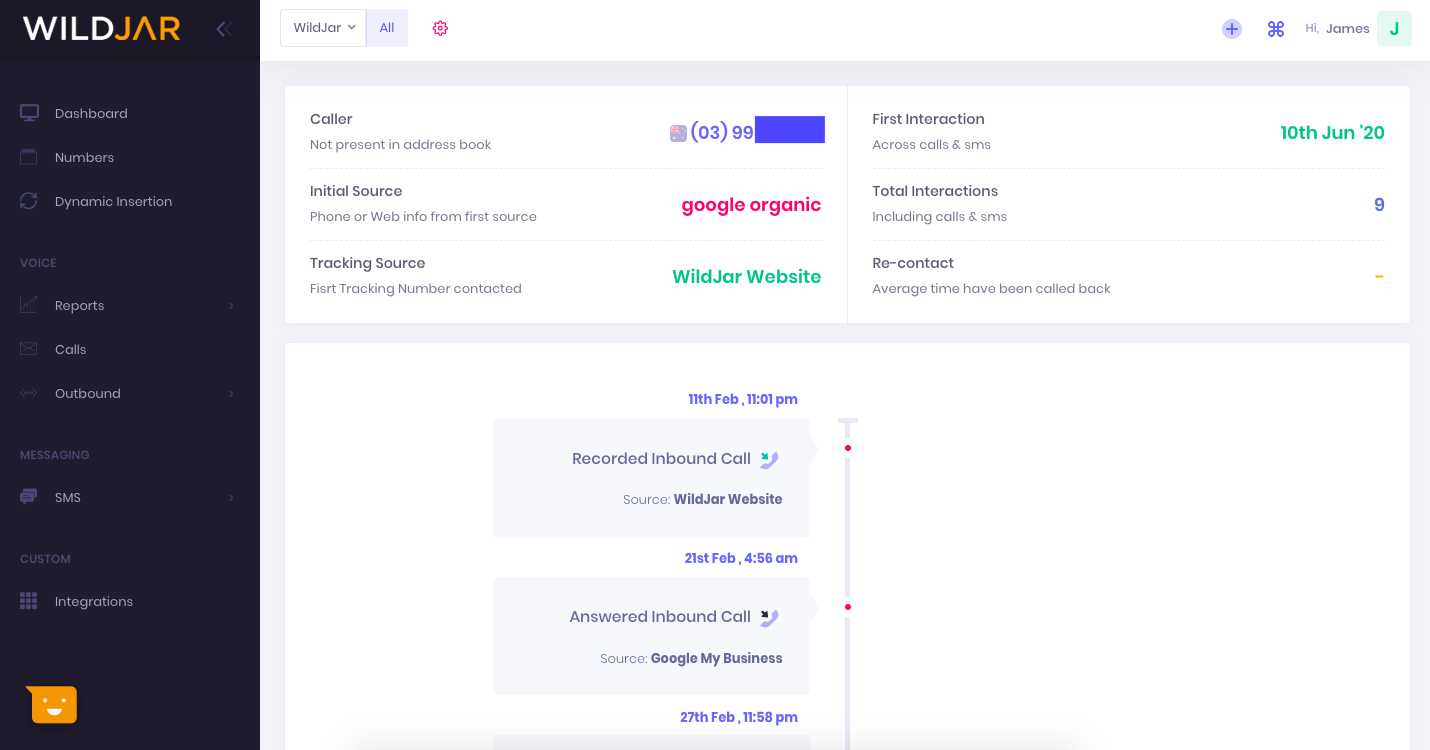Image resolution: width=1430 pixels, height=750 pixels.
Task: Open Integrations from the sidebar
Action: point(94,601)
